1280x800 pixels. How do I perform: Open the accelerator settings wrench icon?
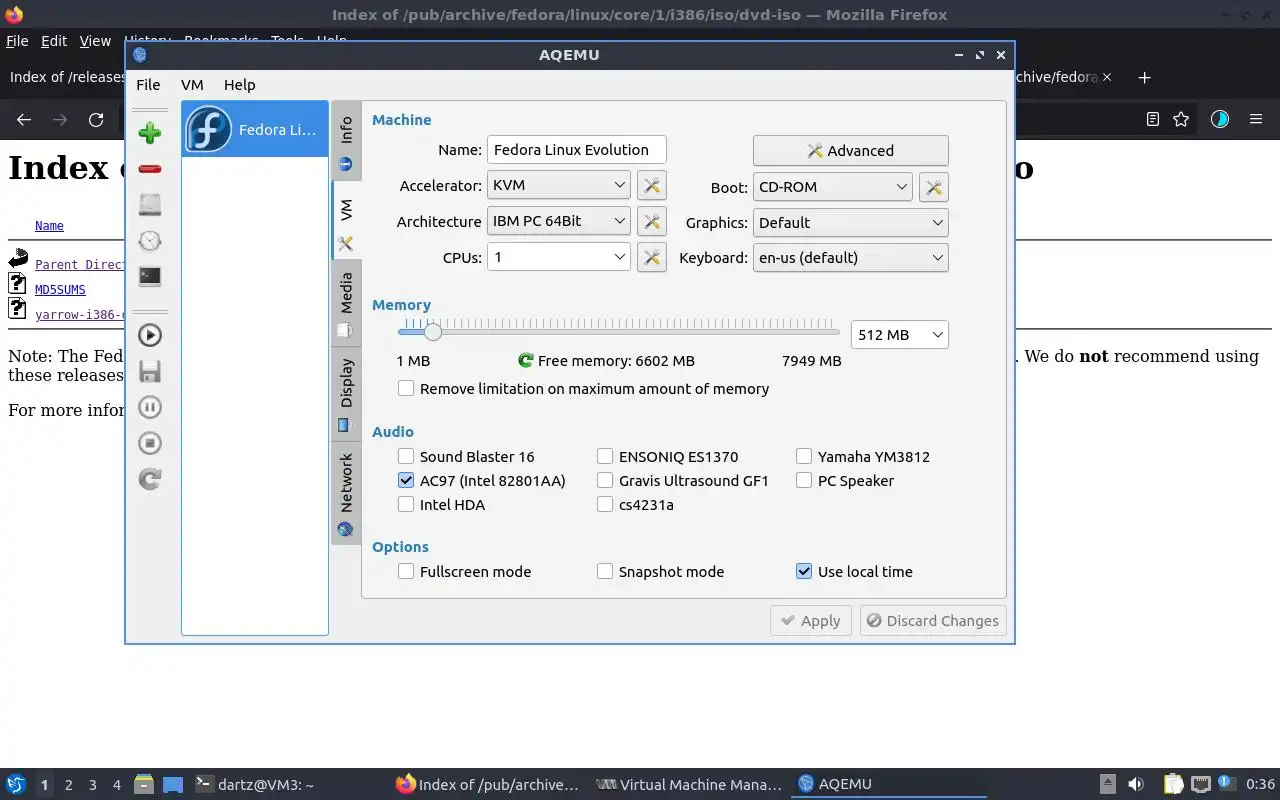pyautogui.click(x=652, y=186)
